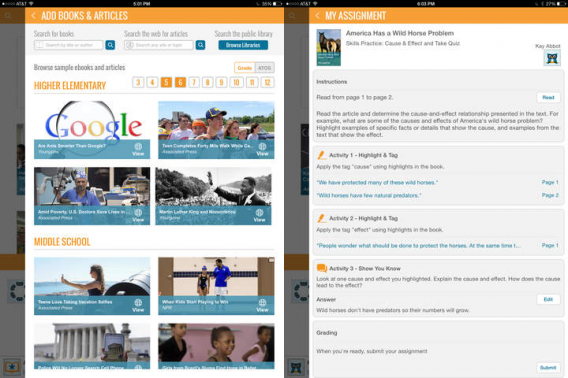Screen dimensions: 568x378
Task: Open the wild horse book cover
Action: (329, 47)
